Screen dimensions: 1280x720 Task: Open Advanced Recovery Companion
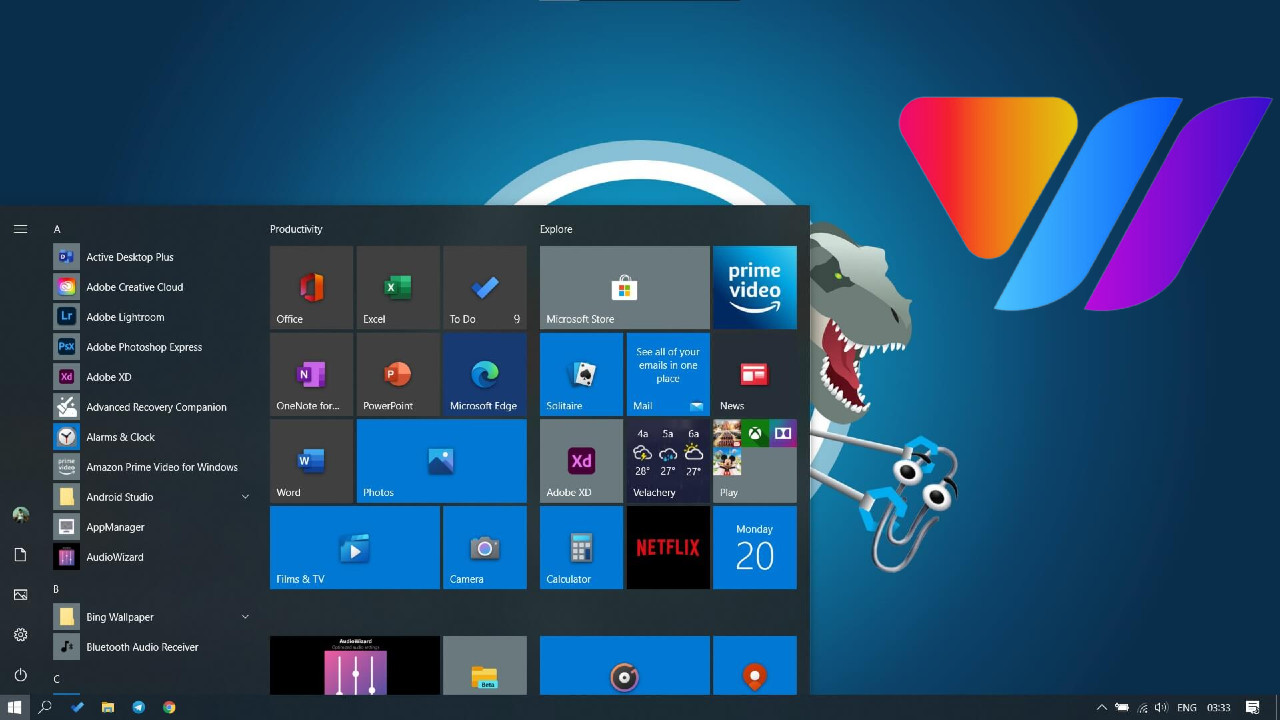point(152,407)
